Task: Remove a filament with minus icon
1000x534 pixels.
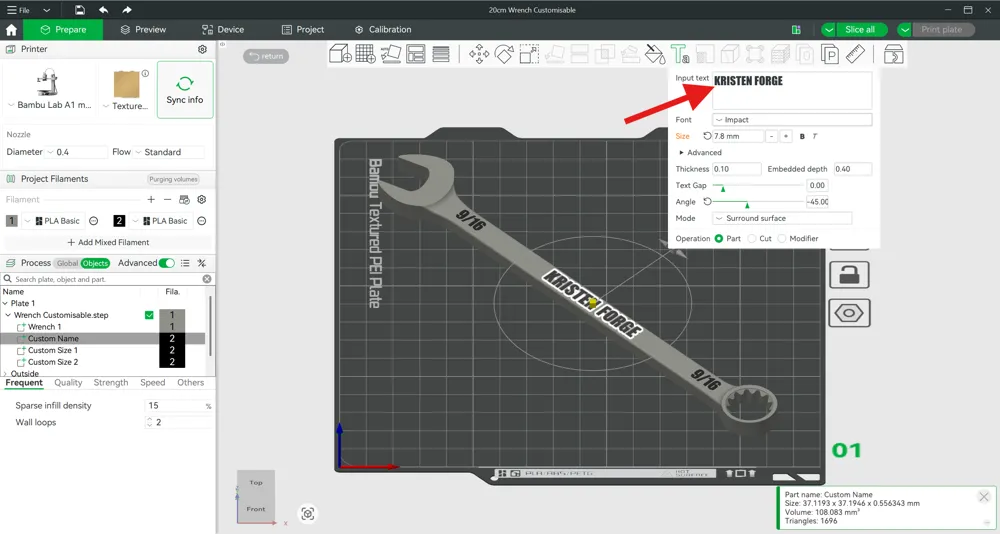Action: click(168, 200)
